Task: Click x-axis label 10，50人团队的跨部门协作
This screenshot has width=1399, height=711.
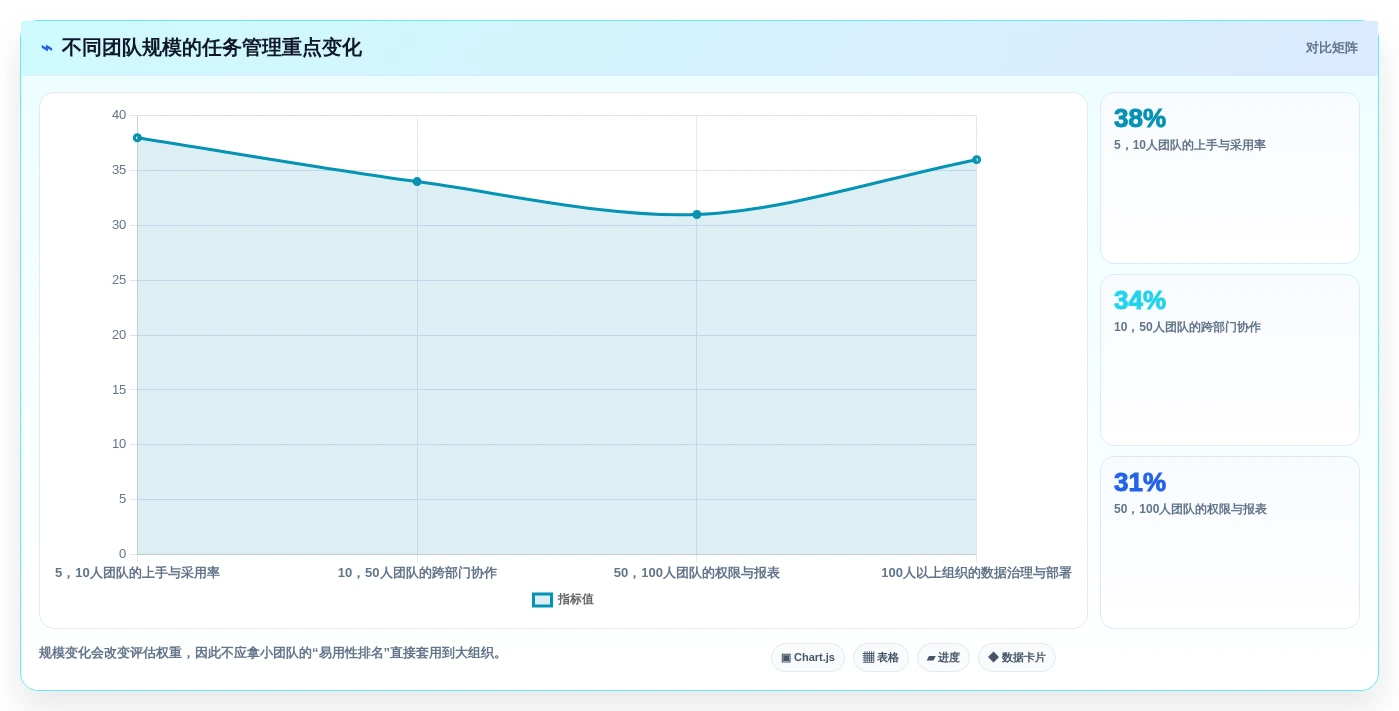Action: (417, 574)
